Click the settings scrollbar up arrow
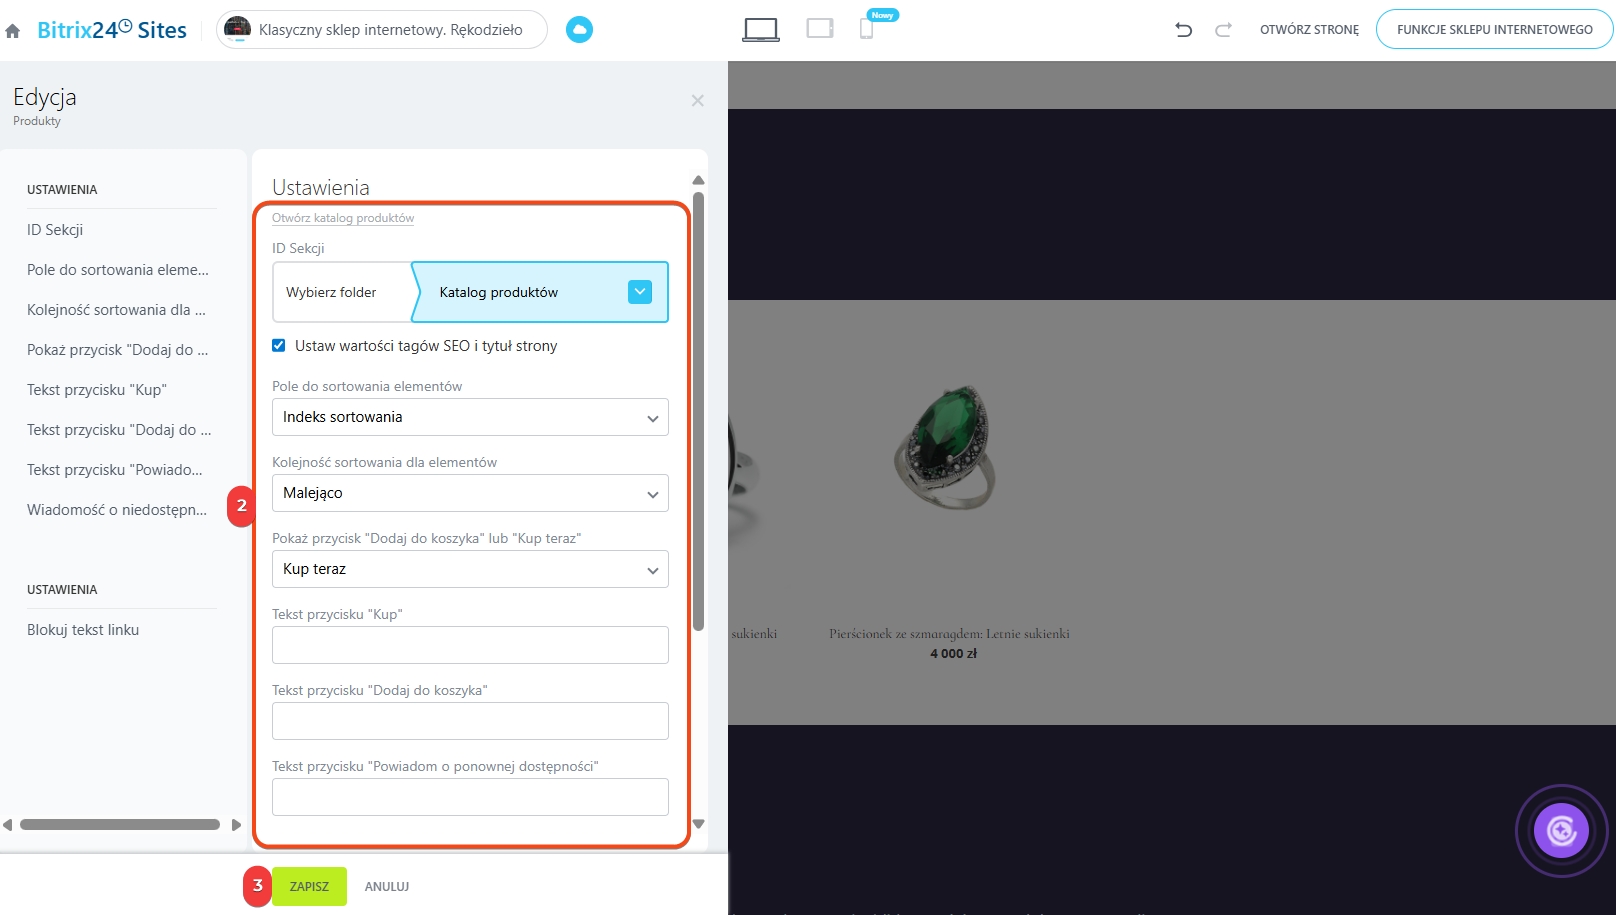 (699, 180)
